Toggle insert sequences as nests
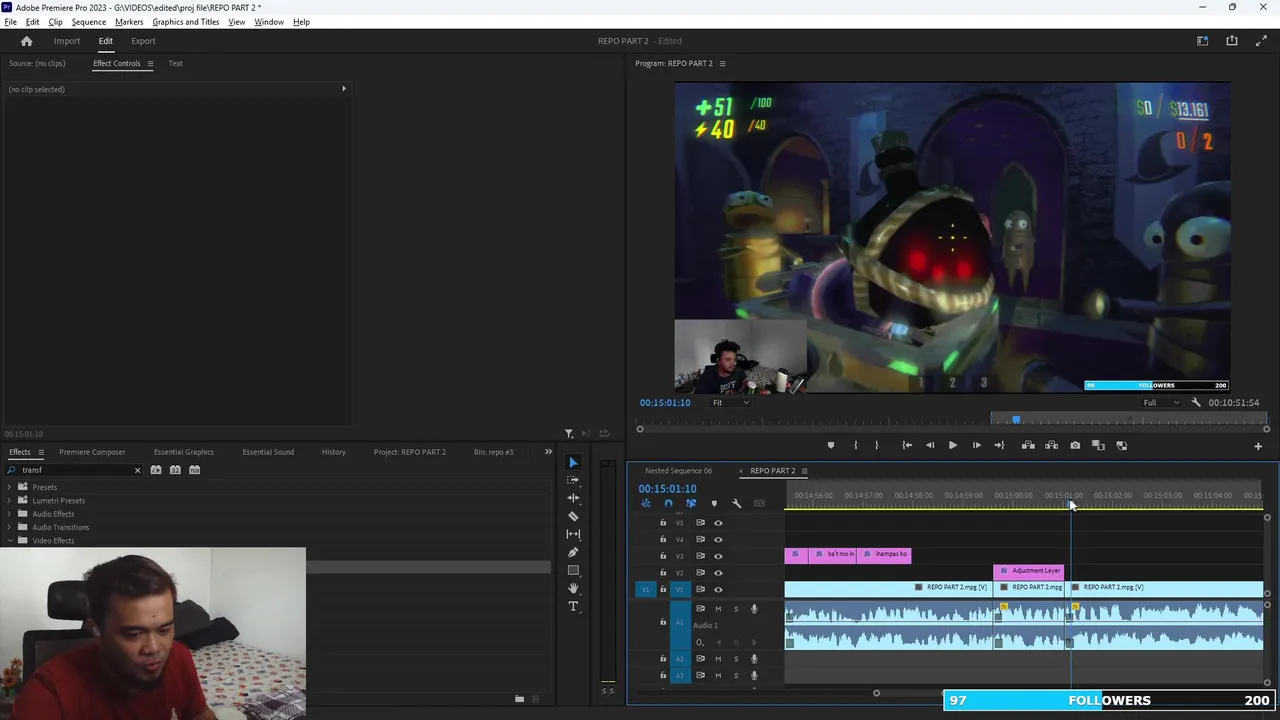The height and width of the screenshot is (720, 1280). [646, 503]
